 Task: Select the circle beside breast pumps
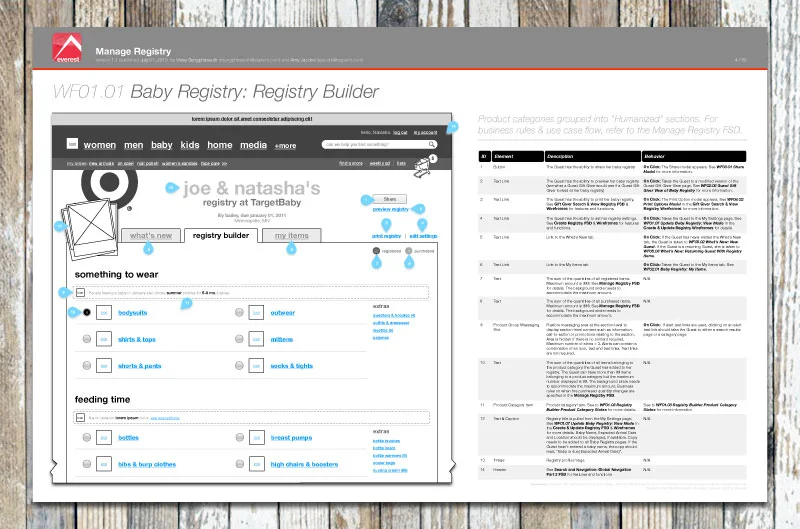(x=240, y=437)
